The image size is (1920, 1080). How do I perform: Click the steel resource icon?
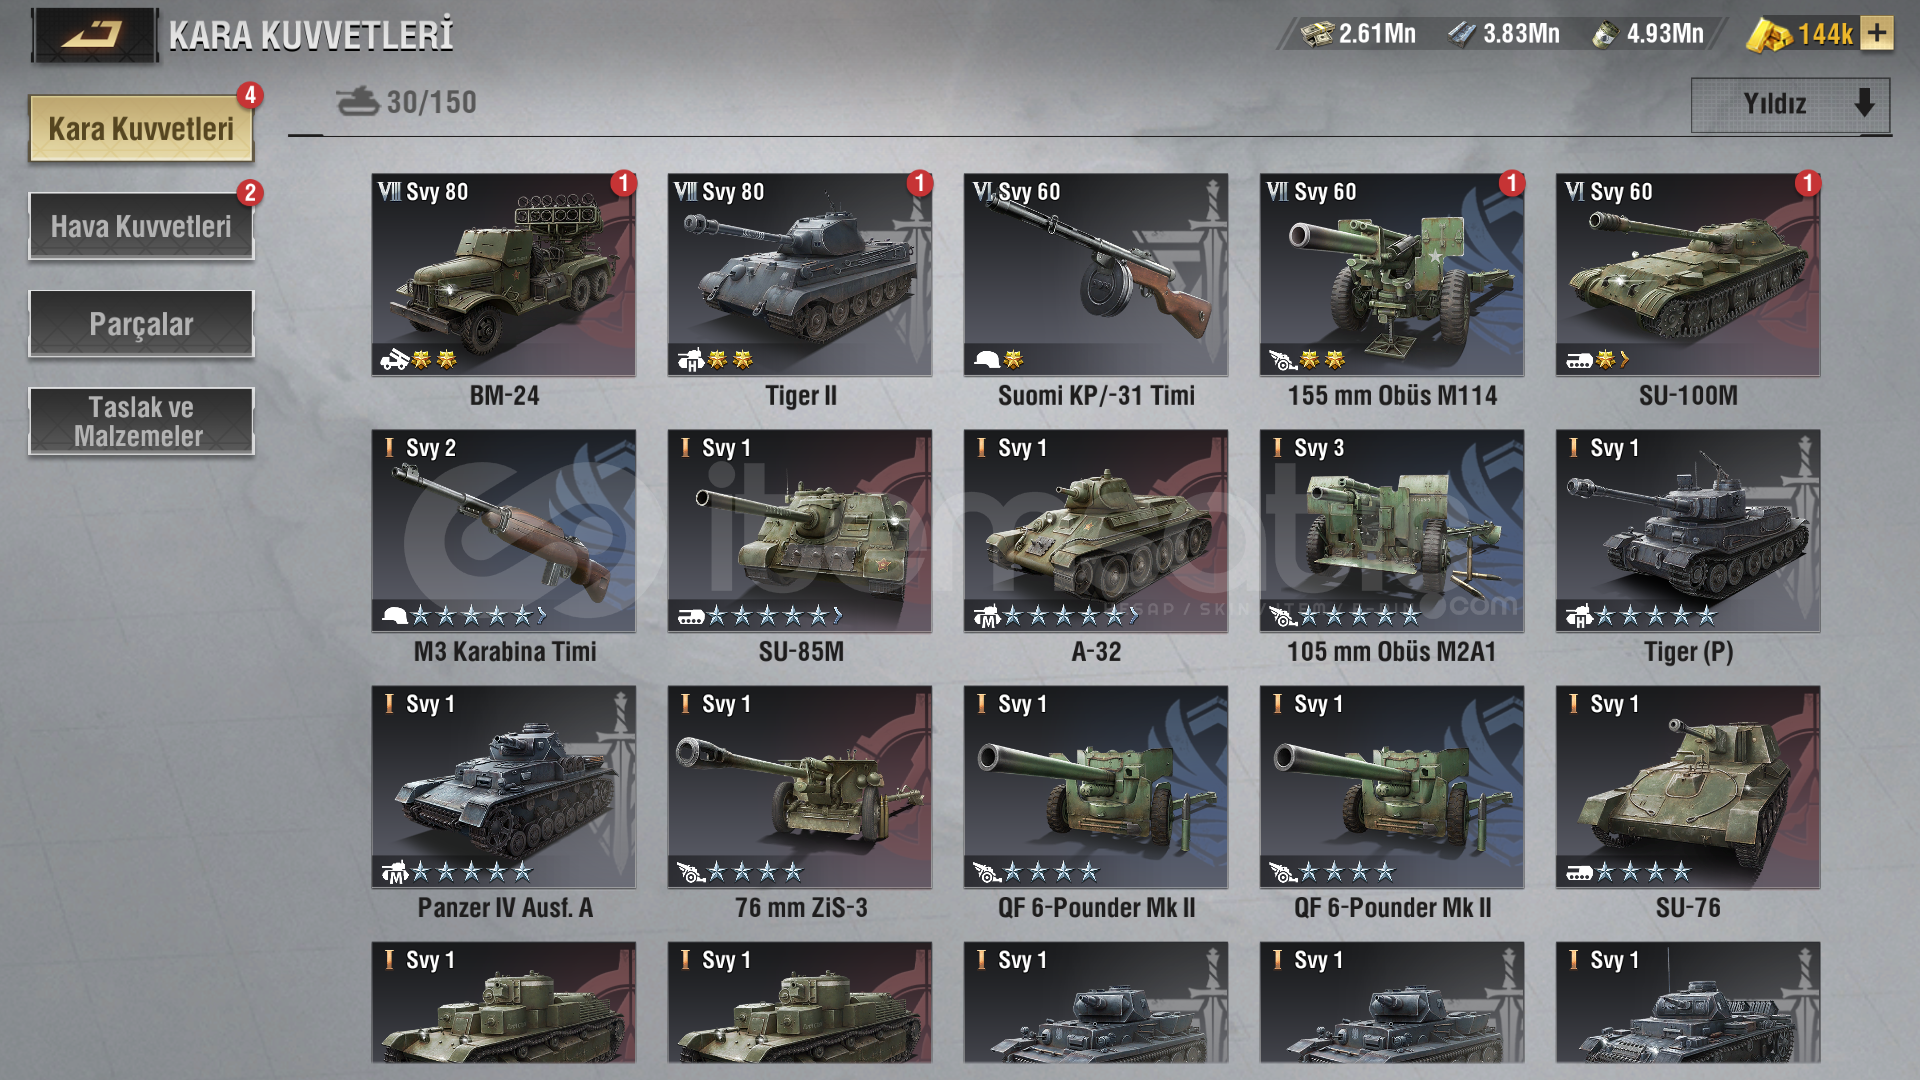point(1462,35)
